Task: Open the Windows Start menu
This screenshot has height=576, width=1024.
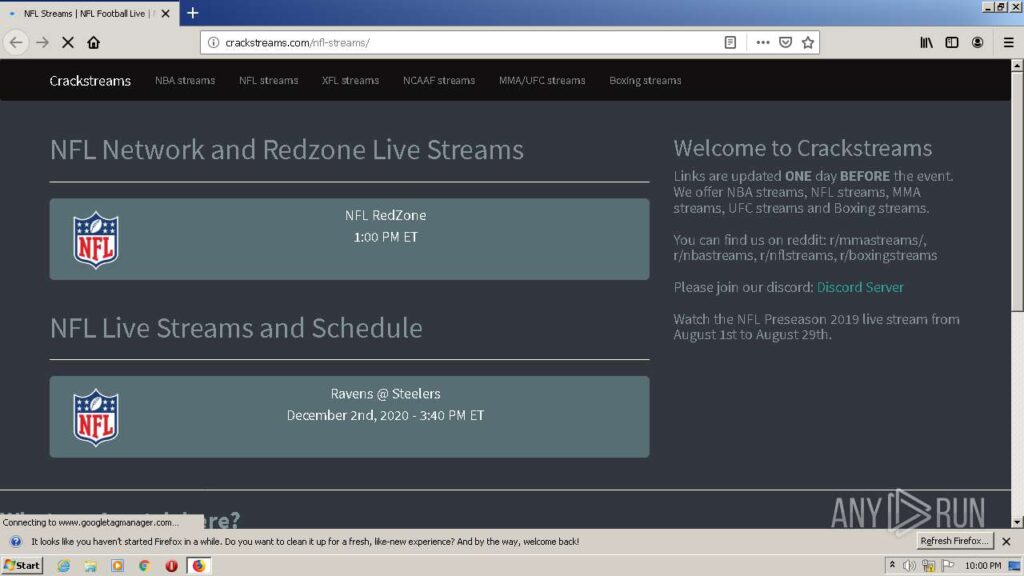Action: (22, 566)
